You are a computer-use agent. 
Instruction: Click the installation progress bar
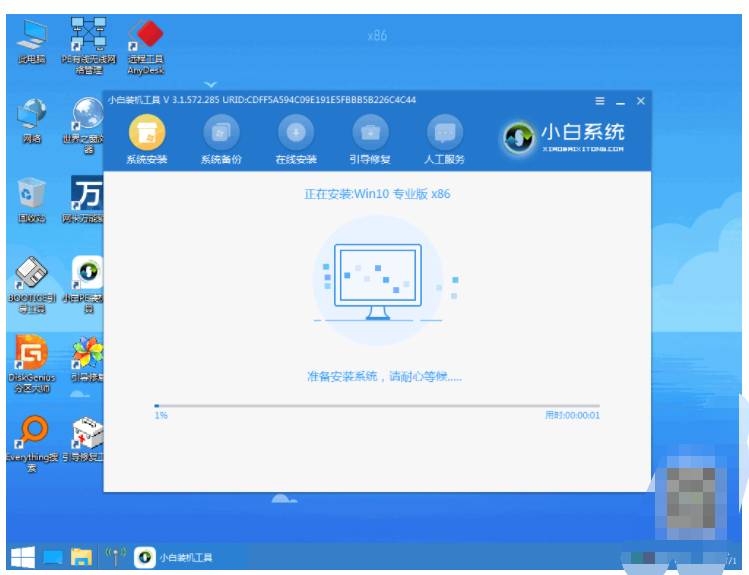pyautogui.click(x=377, y=406)
